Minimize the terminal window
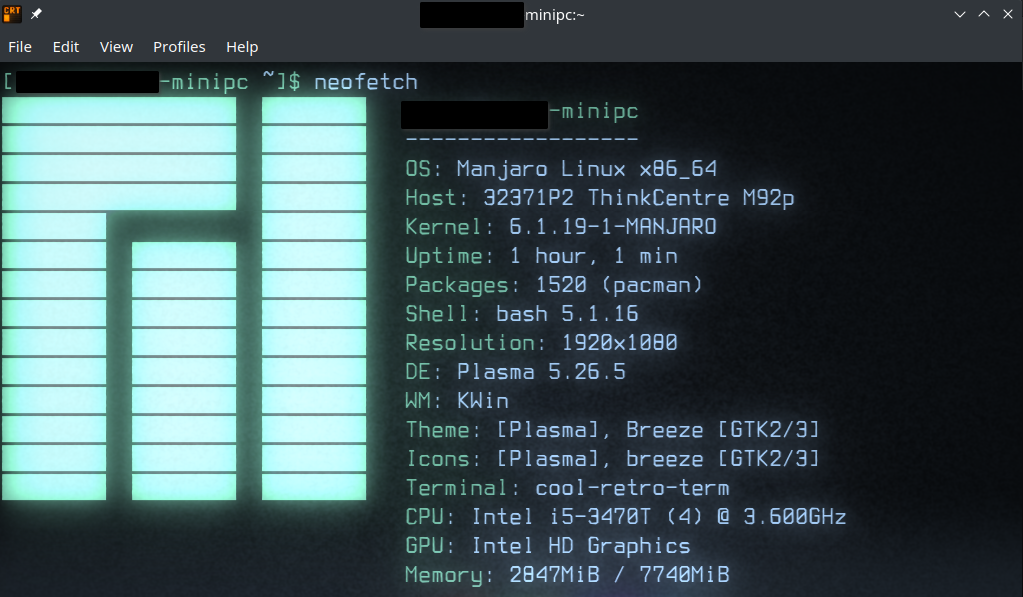Viewport: 1023px width, 597px height. (960, 14)
